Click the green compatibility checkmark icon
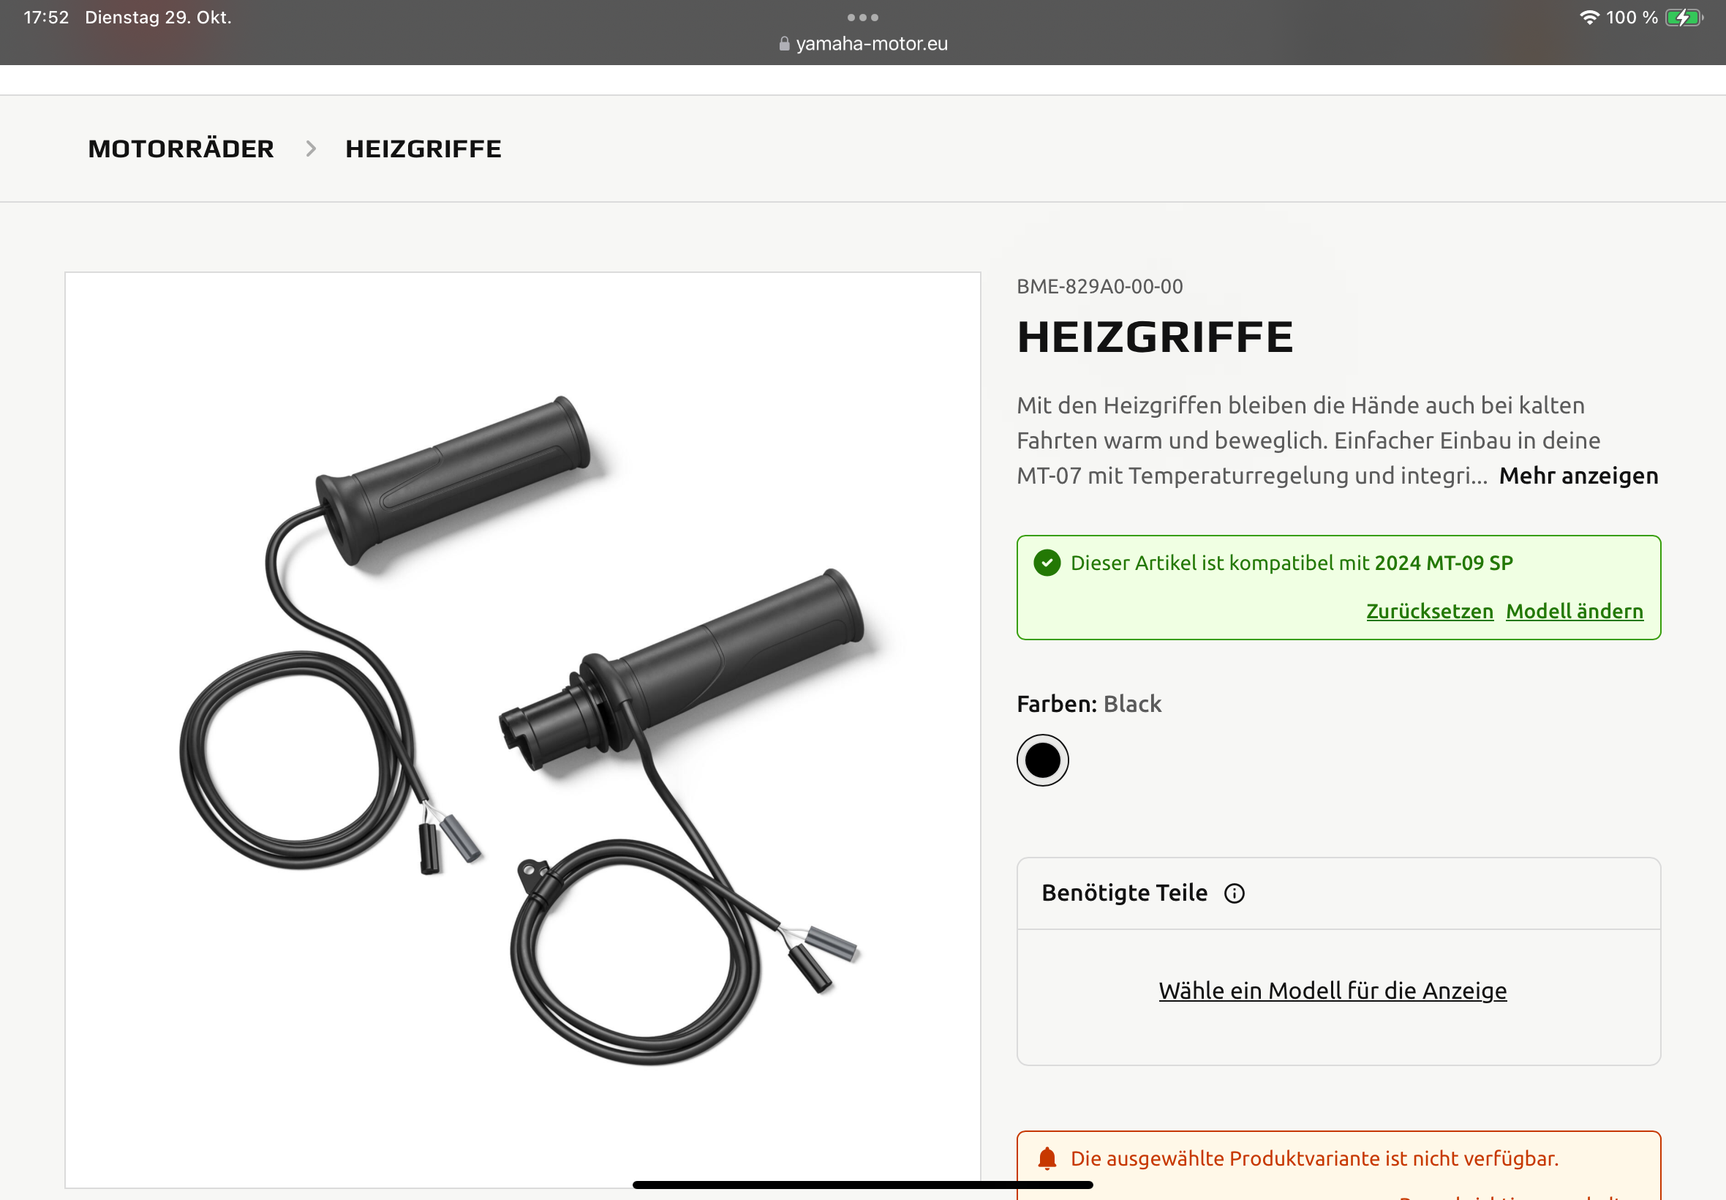The height and width of the screenshot is (1200, 1726). pyautogui.click(x=1047, y=563)
